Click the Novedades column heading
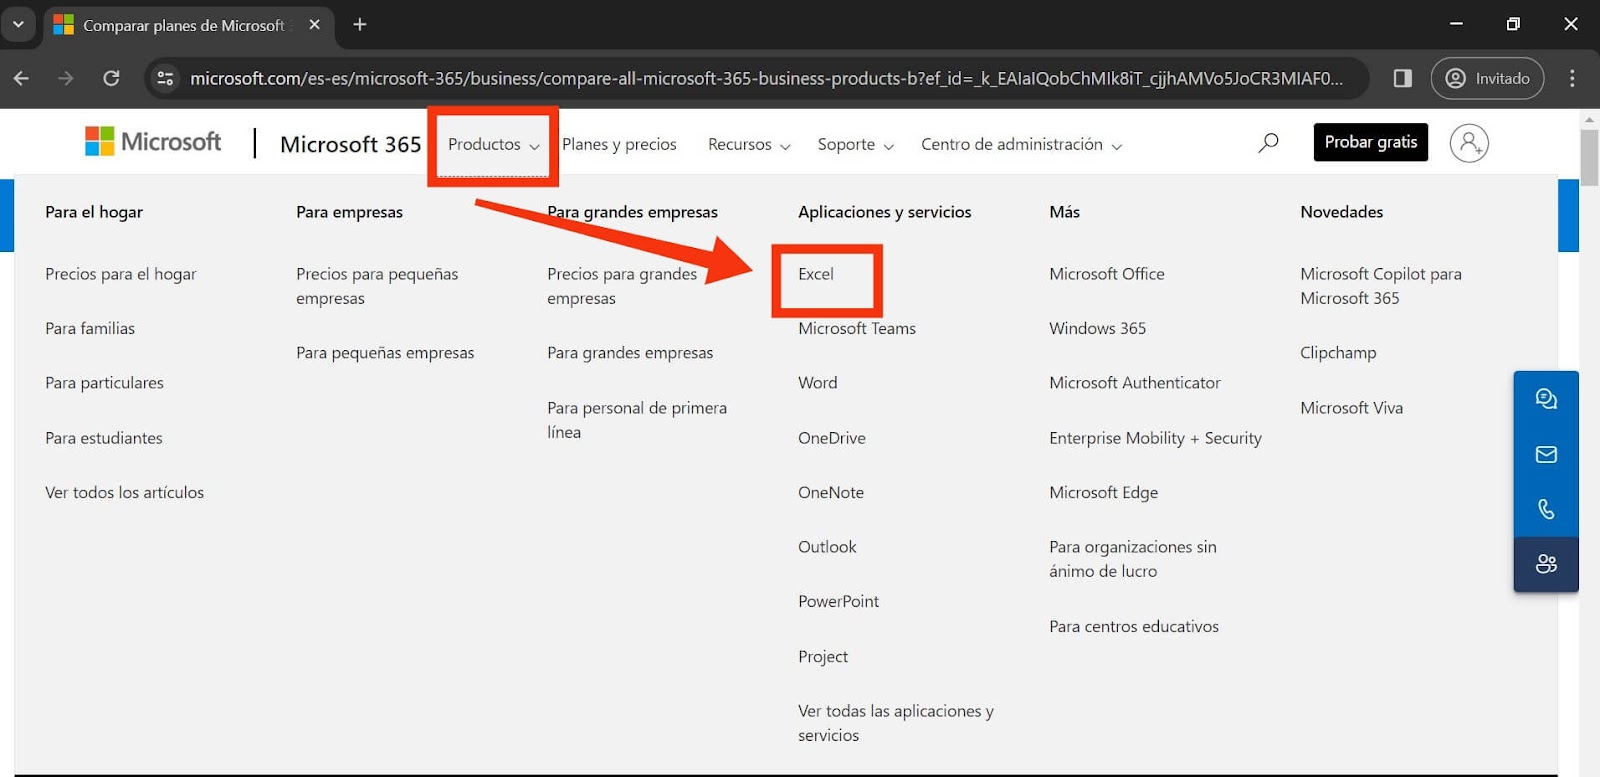 coord(1341,212)
